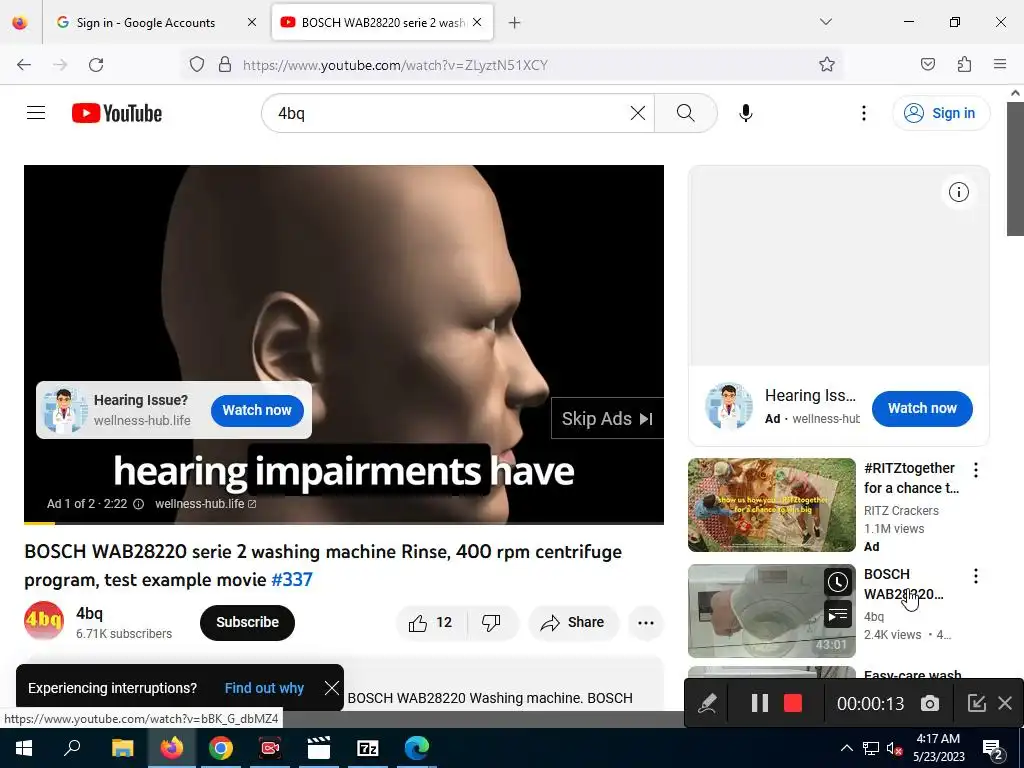Show hidden system tray icons

(x=846, y=748)
